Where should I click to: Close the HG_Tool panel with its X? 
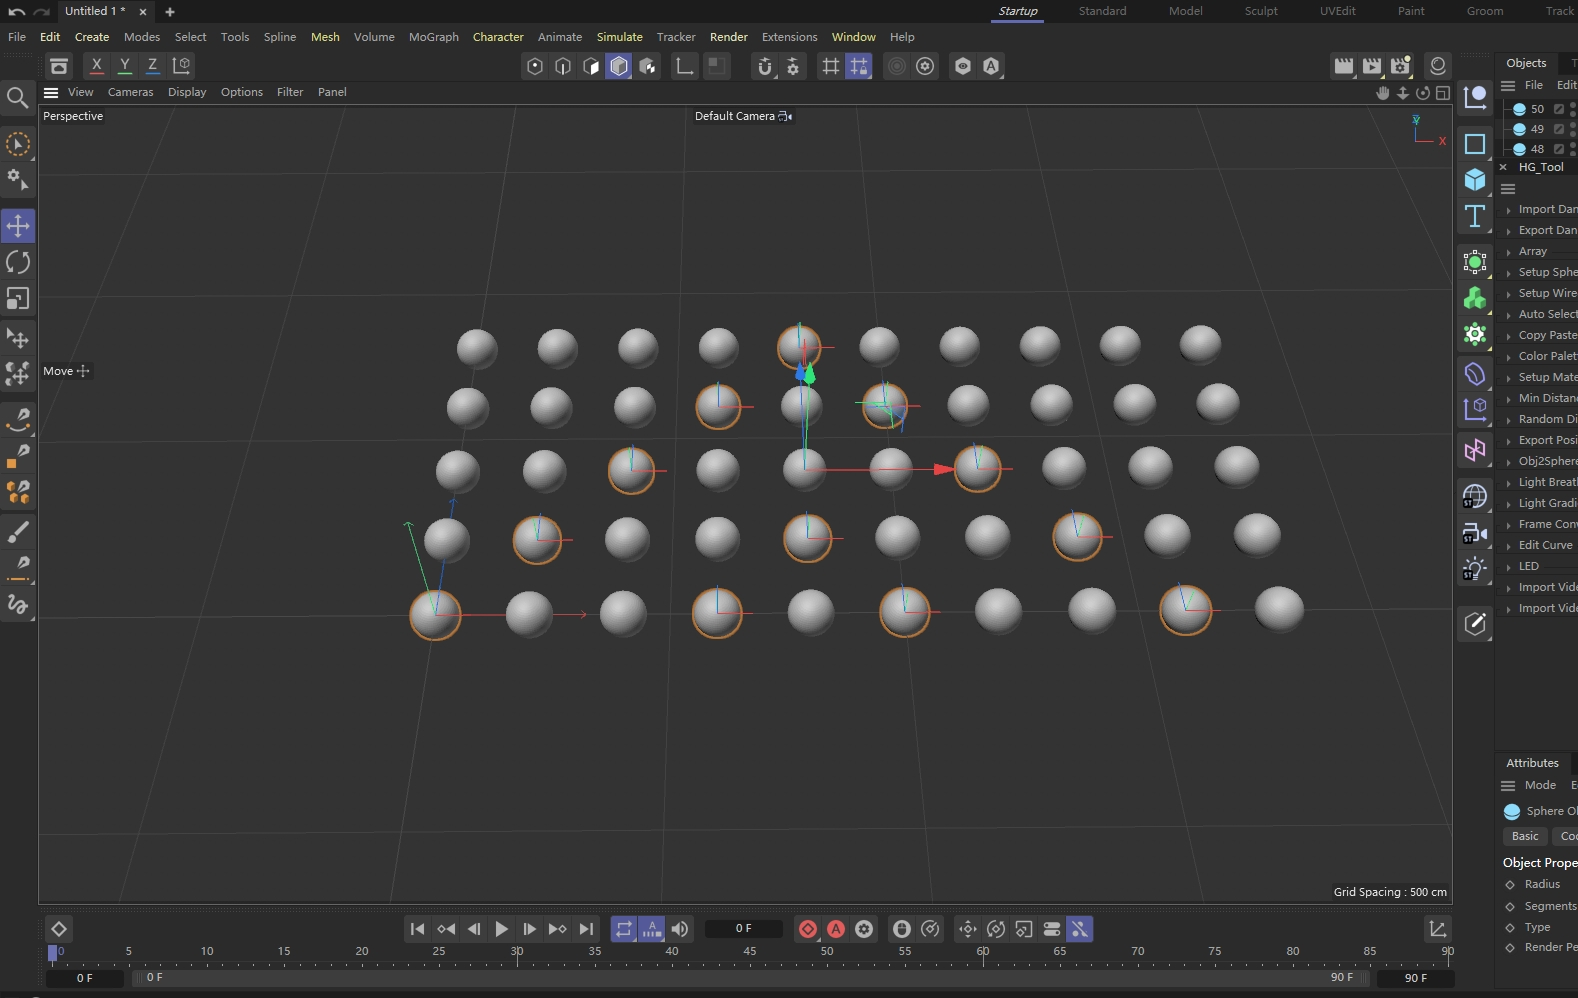click(1503, 168)
